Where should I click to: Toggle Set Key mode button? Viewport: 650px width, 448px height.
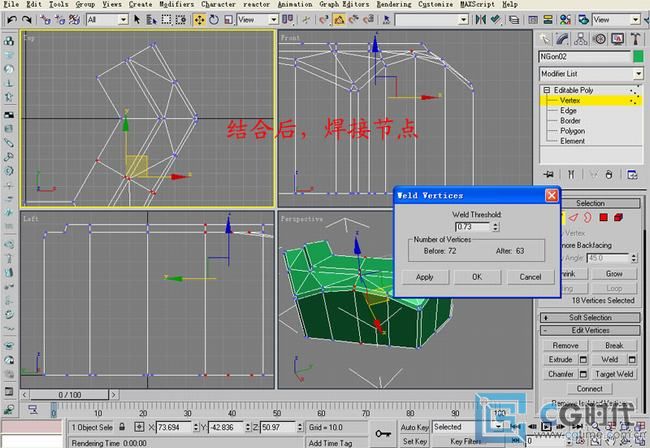(x=415, y=441)
